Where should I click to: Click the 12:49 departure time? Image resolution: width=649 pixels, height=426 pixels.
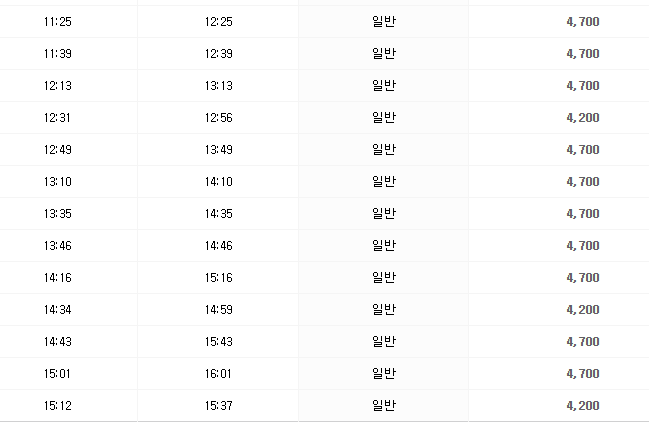[57, 149]
